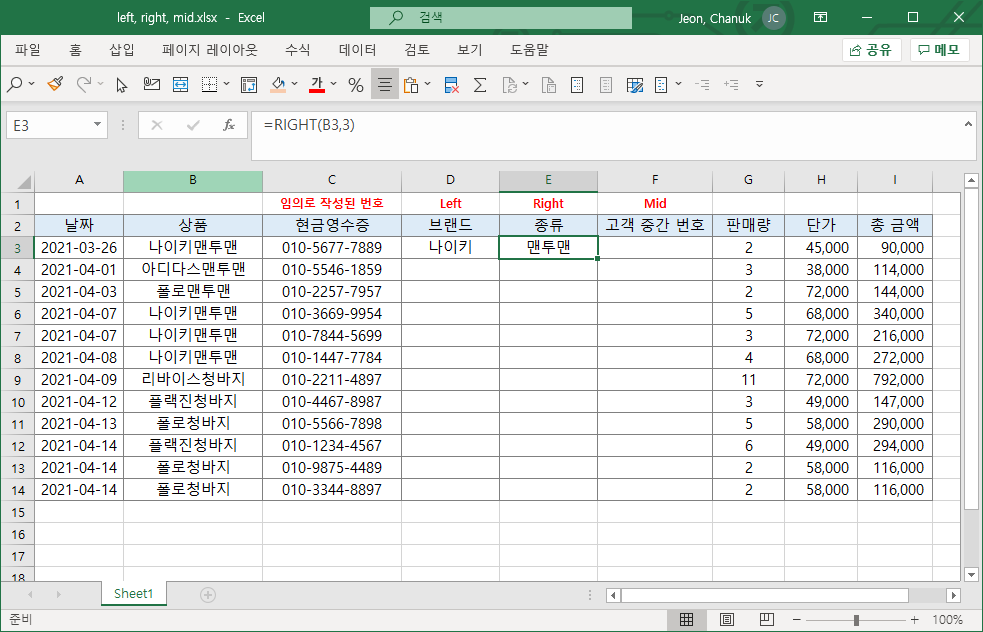The width and height of the screenshot is (983, 632).
Task: Click the freeze panes icon
Action: 249,85
